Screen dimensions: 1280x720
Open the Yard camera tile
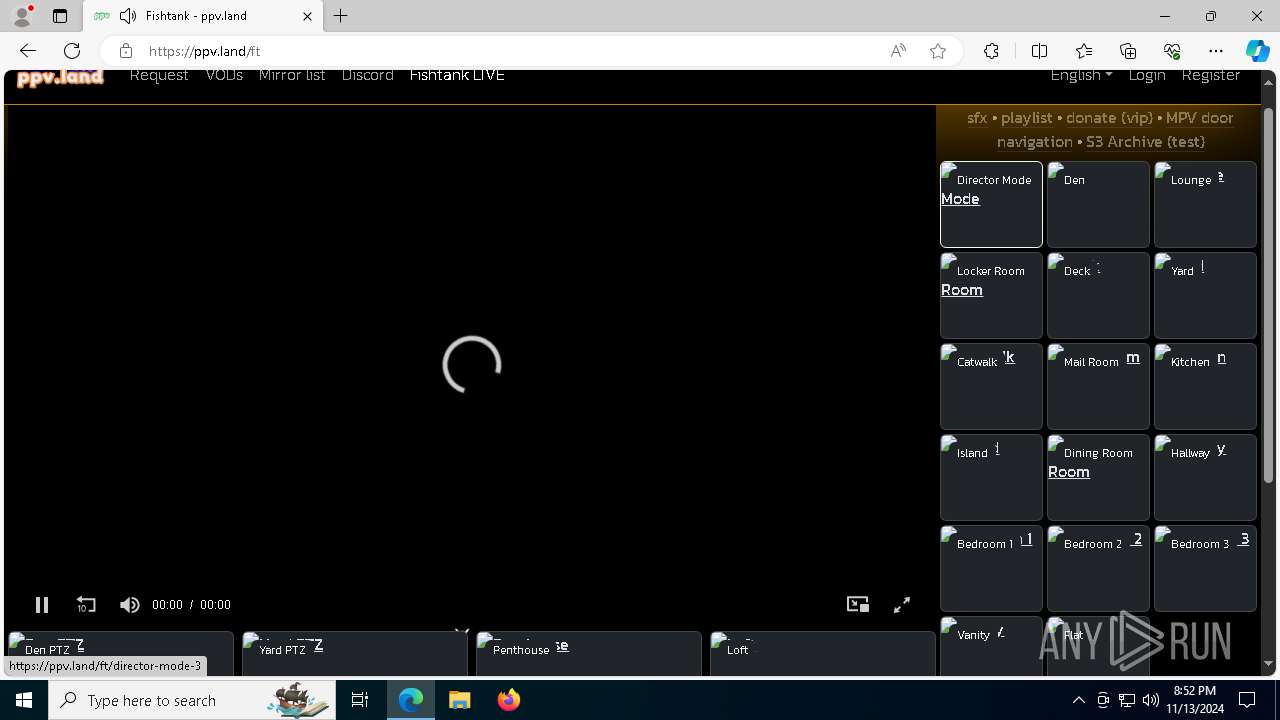click(1205, 295)
